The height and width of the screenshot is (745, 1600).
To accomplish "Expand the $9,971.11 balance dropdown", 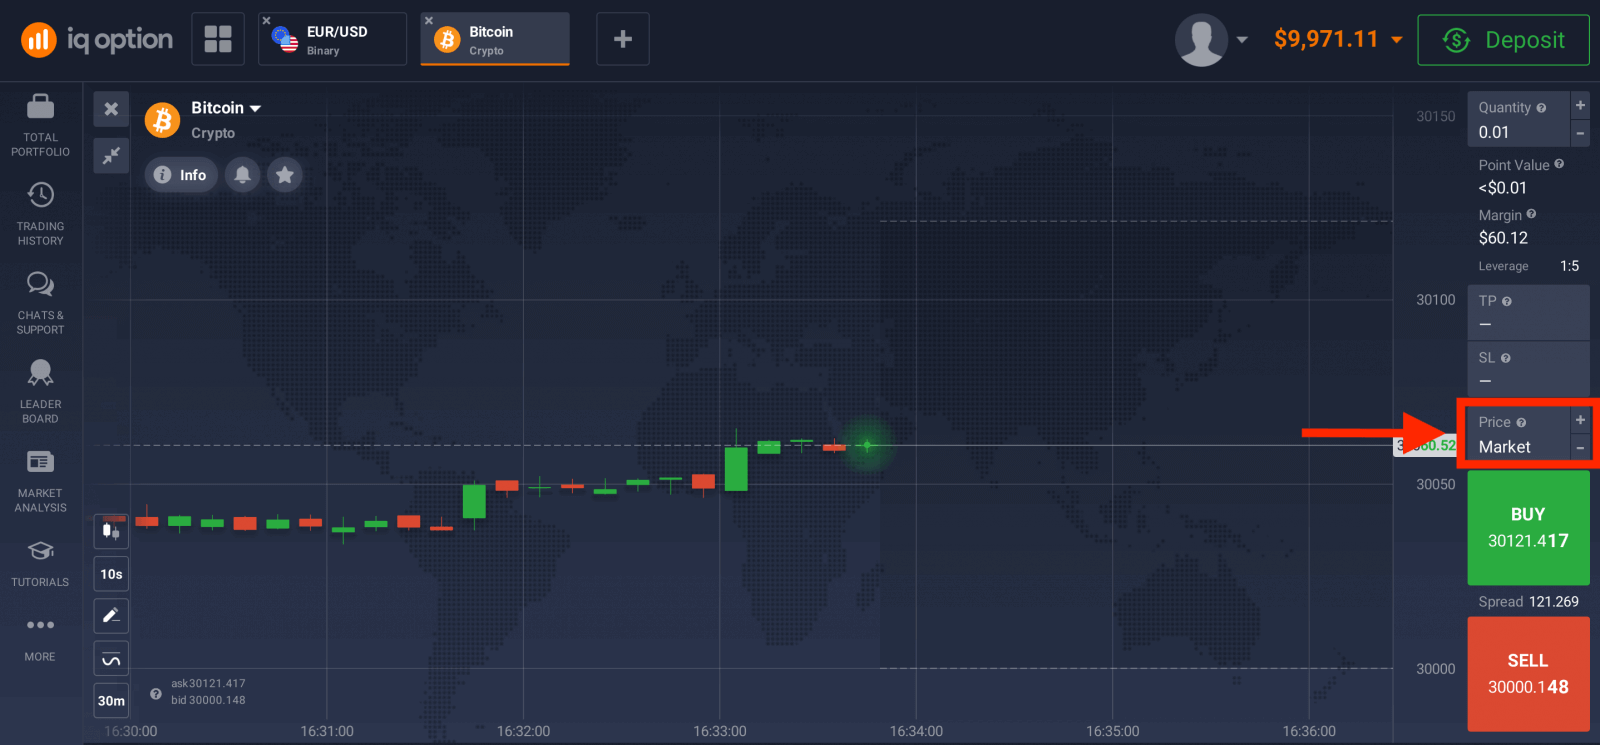I will coord(1338,40).
